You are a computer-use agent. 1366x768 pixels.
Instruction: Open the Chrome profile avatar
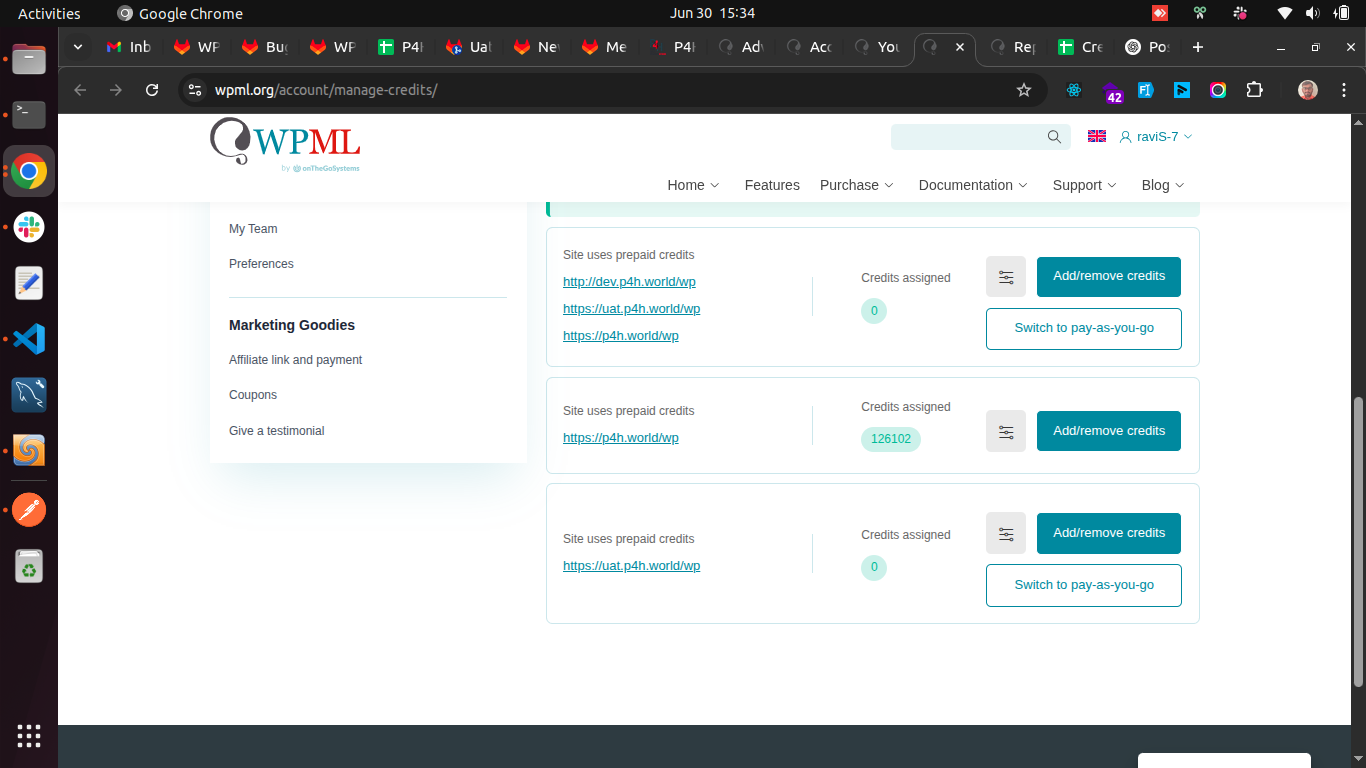tap(1308, 90)
